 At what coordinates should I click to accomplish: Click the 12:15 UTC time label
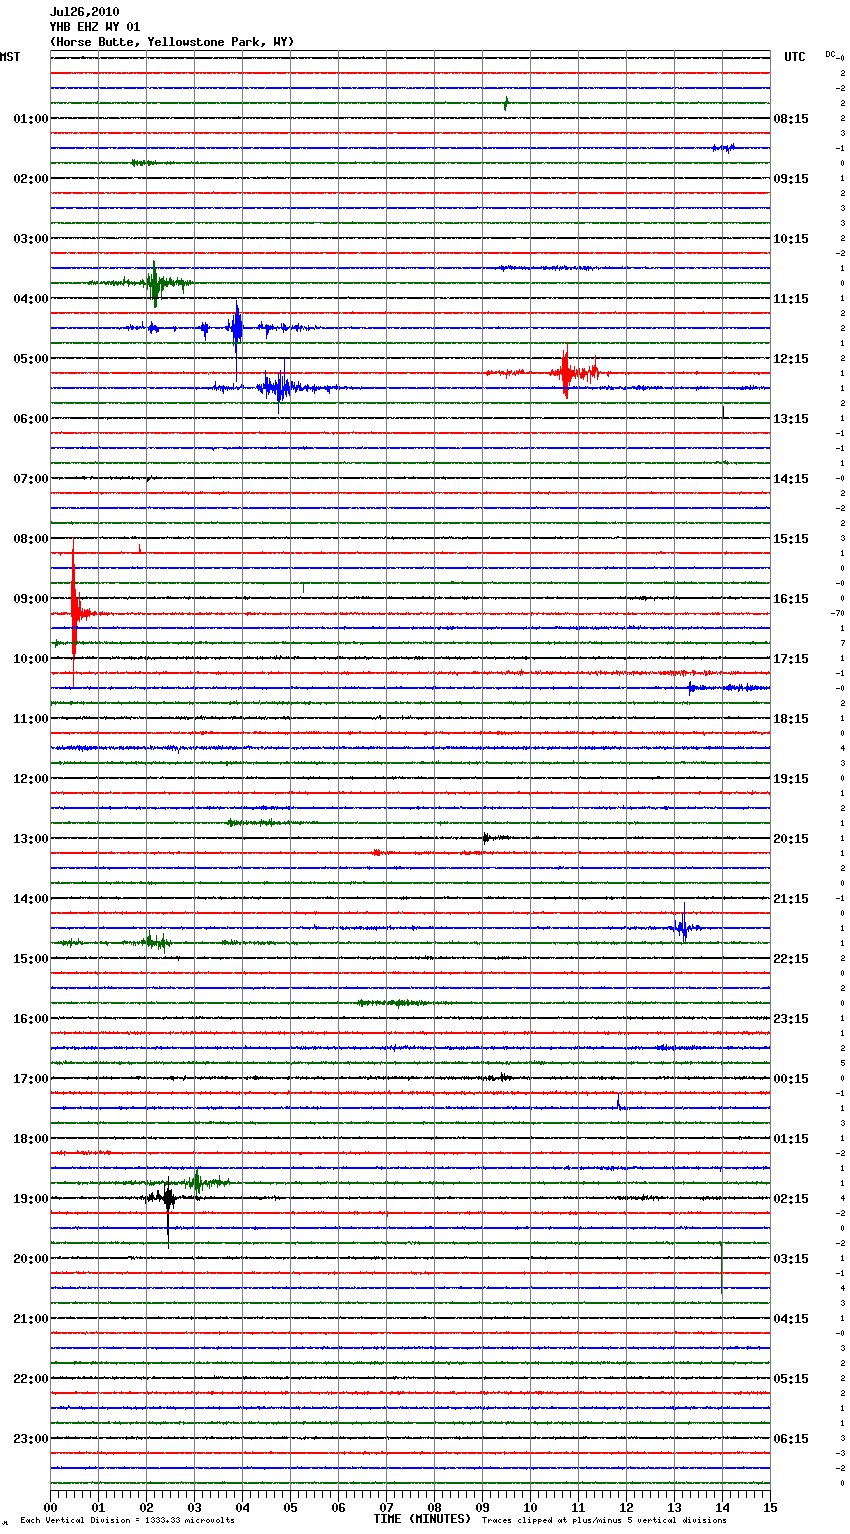click(x=791, y=359)
